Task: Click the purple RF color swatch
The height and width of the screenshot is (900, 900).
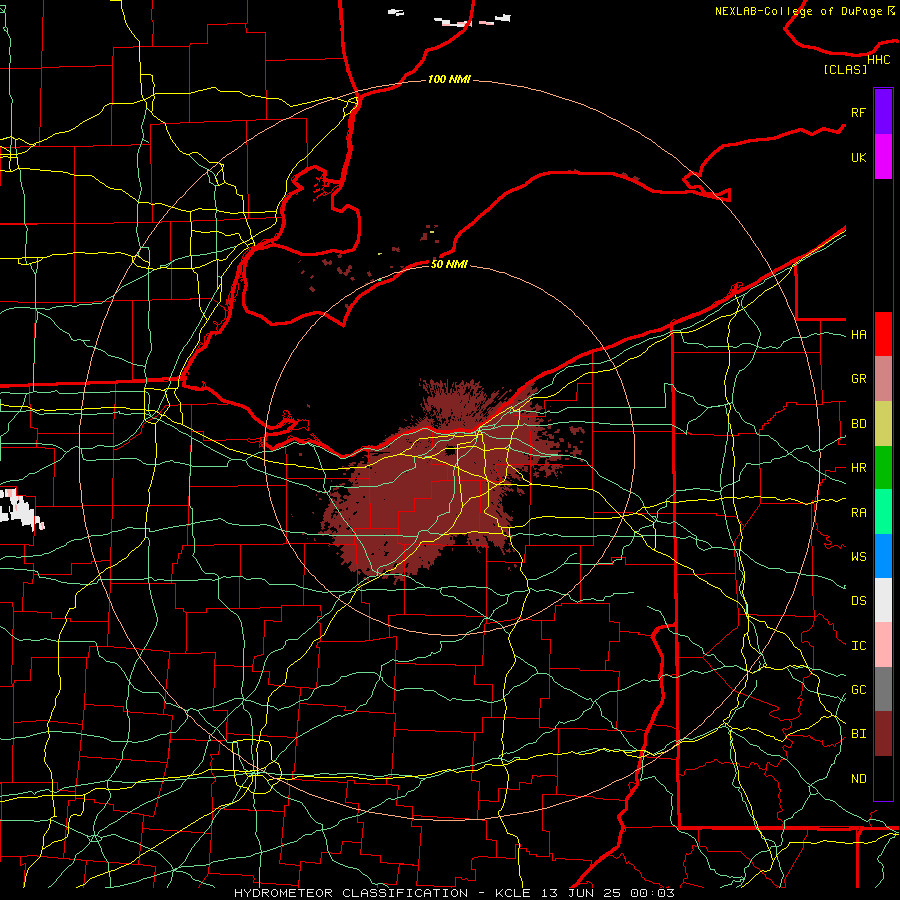Action: (x=883, y=112)
